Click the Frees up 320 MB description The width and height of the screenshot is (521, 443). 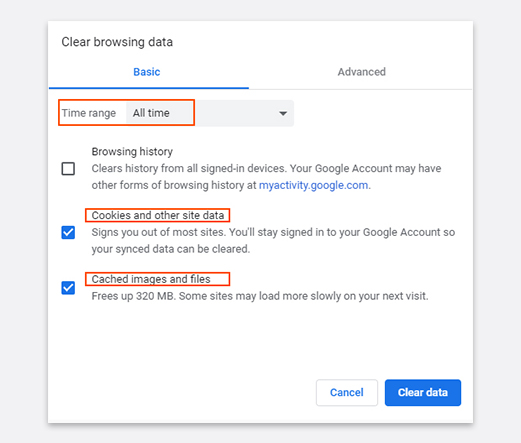pos(260,296)
